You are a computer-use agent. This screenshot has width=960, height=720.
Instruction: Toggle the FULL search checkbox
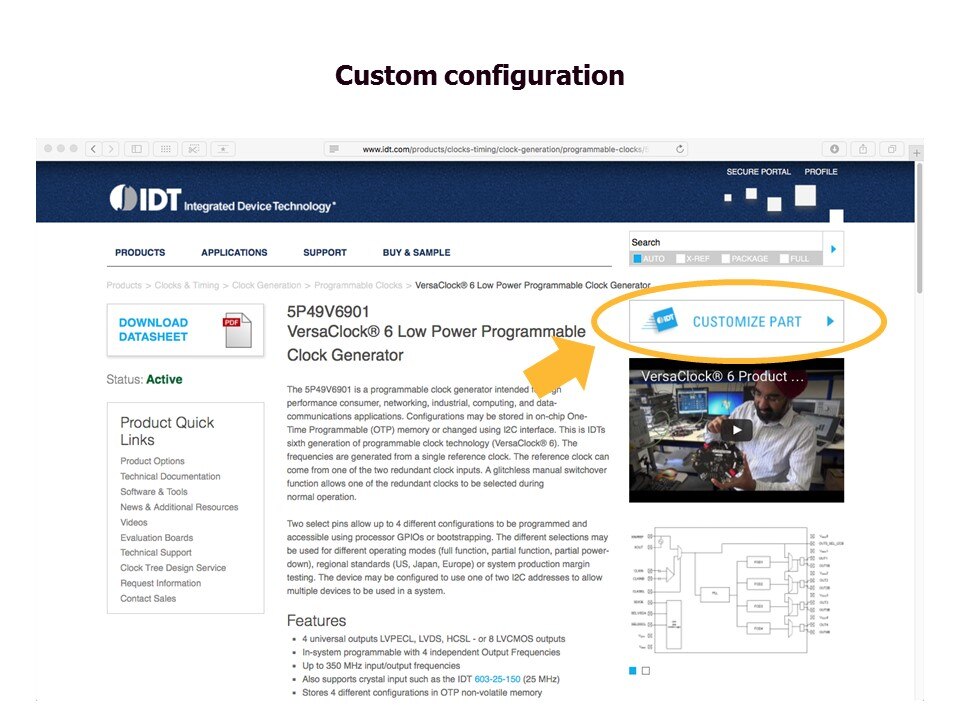pyautogui.click(x=784, y=259)
